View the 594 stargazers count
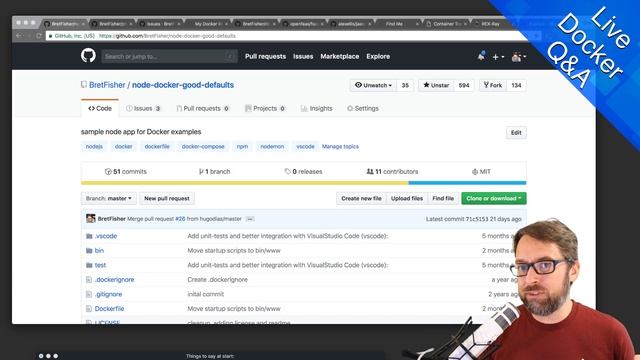The width and height of the screenshot is (640, 360). point(464,85)
